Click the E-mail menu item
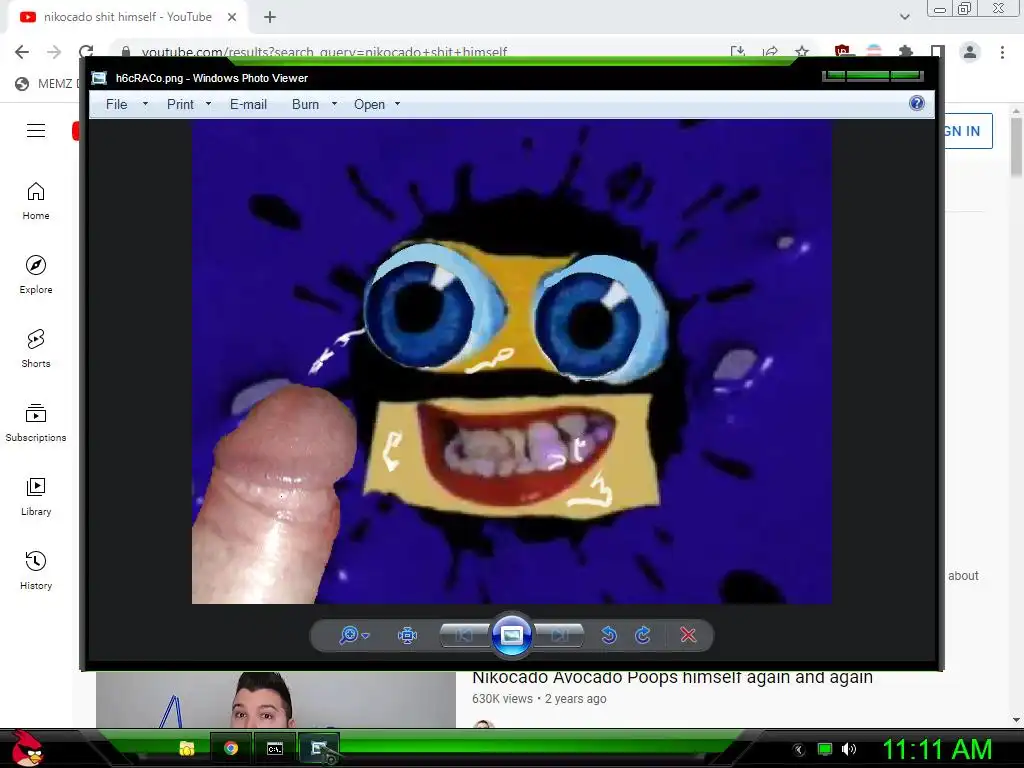 point(248,104)
